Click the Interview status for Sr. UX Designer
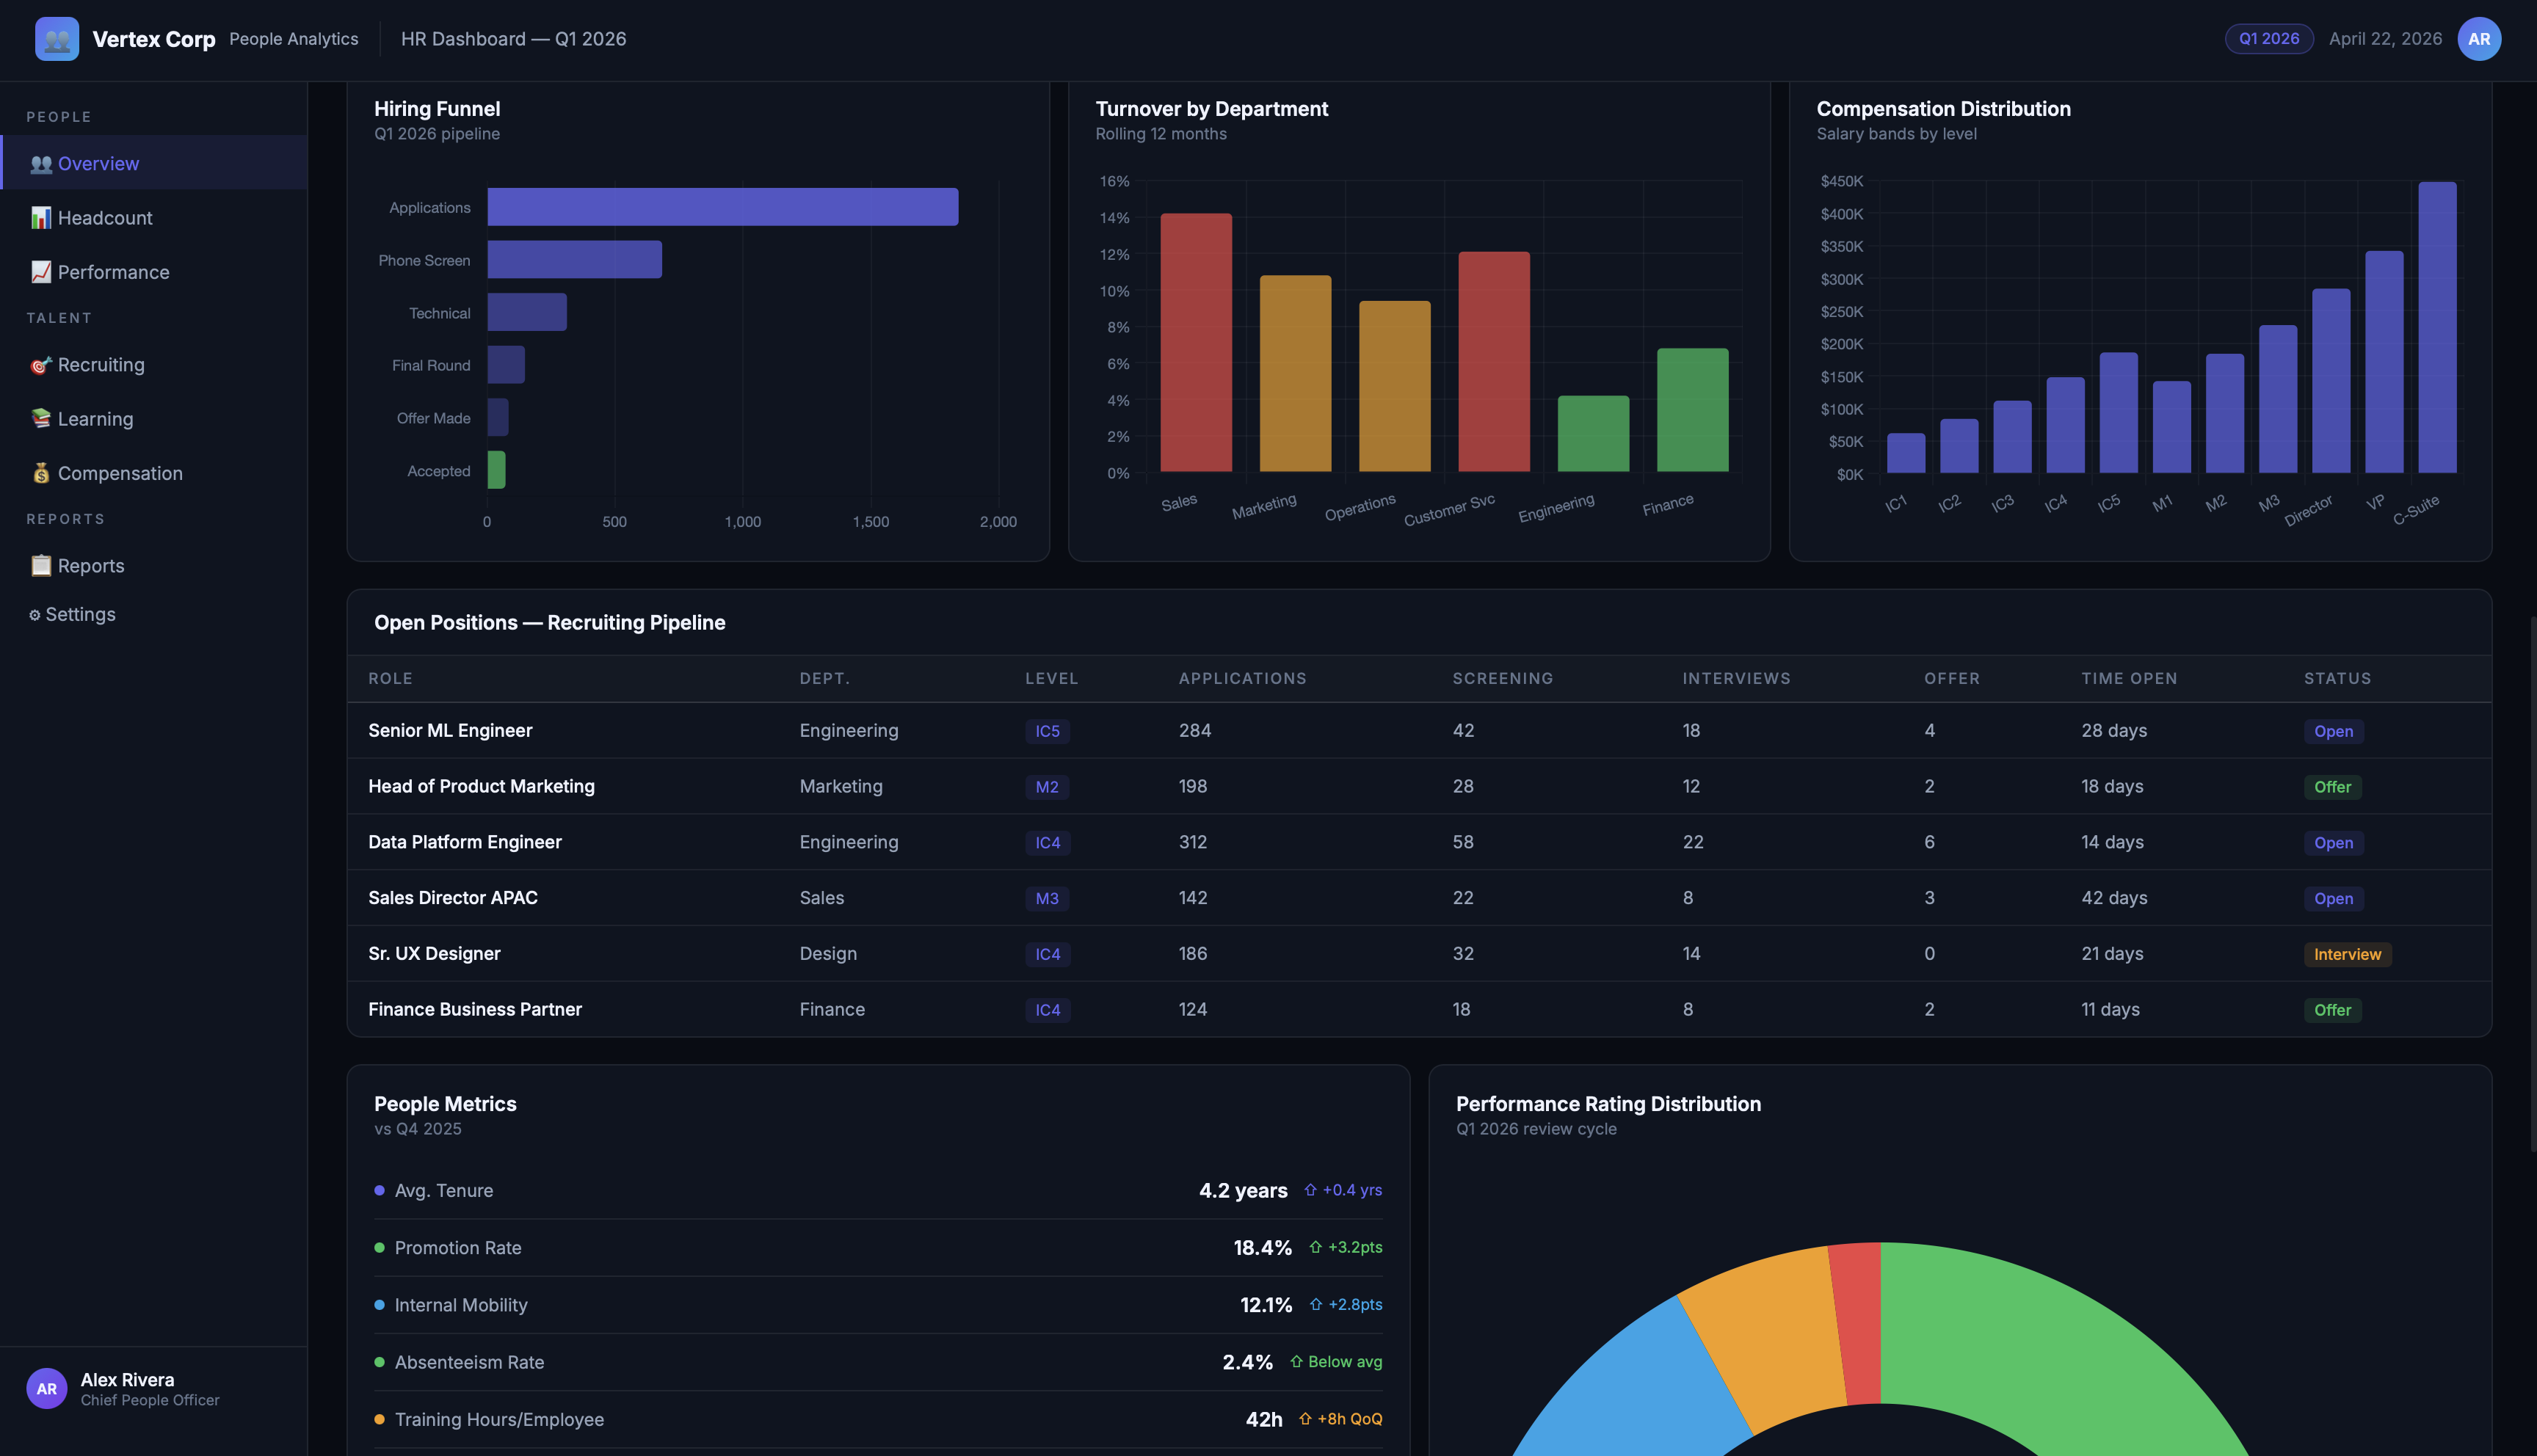 (2347, 954)
